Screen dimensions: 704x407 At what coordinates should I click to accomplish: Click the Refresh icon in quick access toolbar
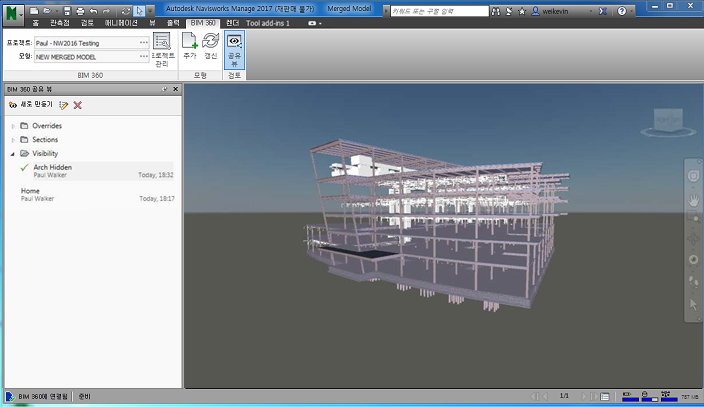point(126,11)
